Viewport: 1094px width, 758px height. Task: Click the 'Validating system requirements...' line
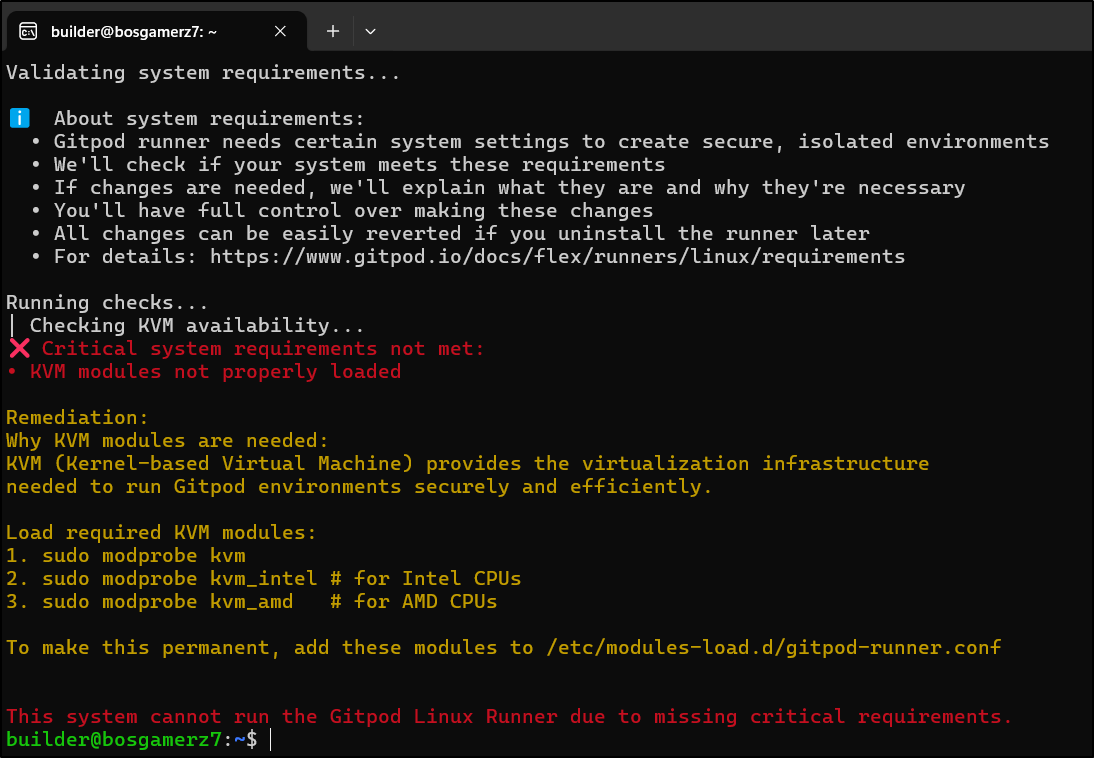(x=203, y=73)
